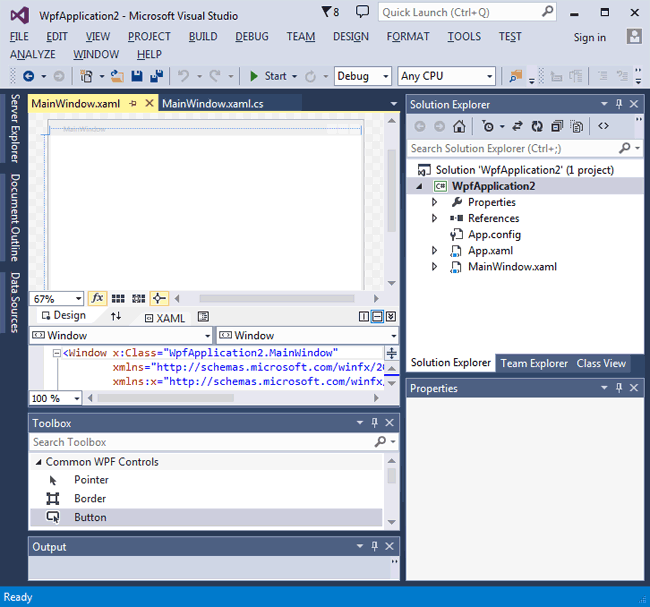Click the XAML editor horizontal scrollbar thumb
650x607 pixels.
click(x=166, y=398)
